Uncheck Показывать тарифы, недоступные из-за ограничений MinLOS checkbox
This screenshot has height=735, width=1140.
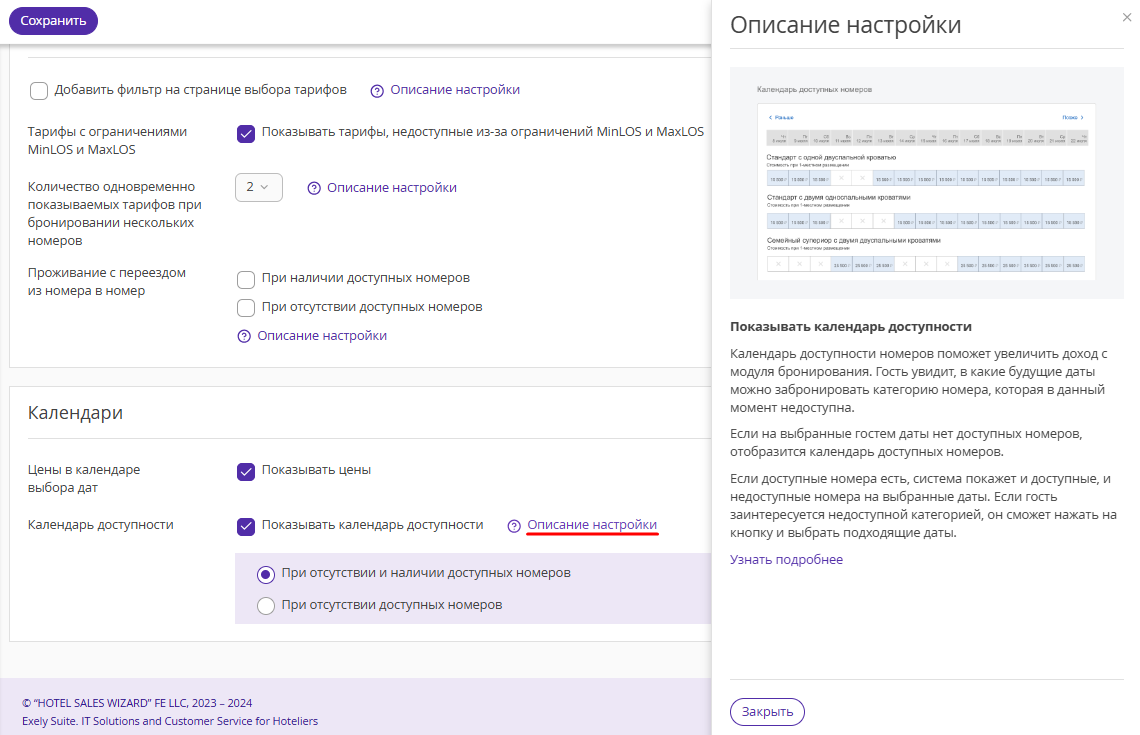246,134
